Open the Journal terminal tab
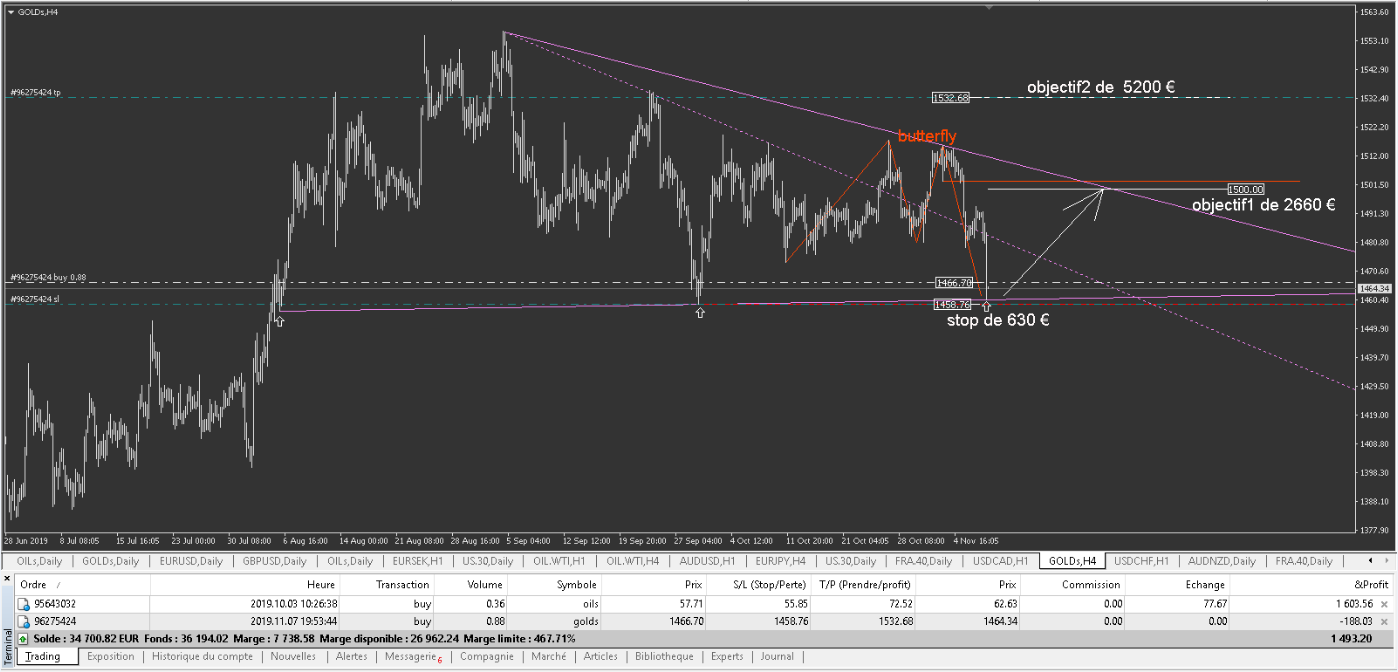Viewport: 1398px width, 672px height. (x=777, y=657)
